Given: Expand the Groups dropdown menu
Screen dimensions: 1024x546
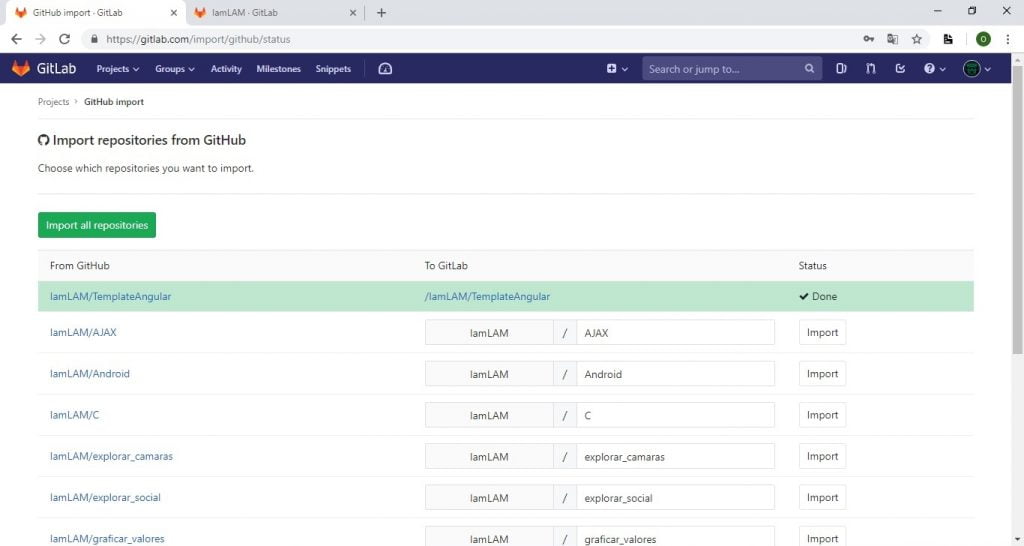Looking at the screenshot, I should click(174, 69).
